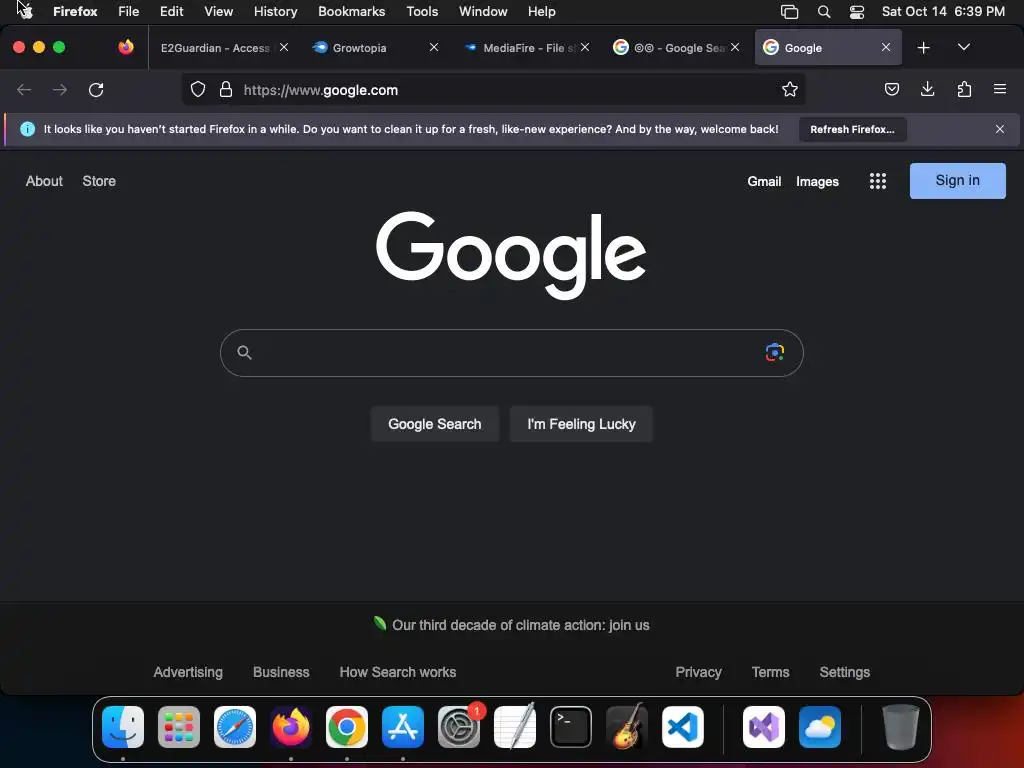The width and height of the screenshot is (1024, 768).
Task: Reload the page with the refresh icon
Action: coord(96,89)
